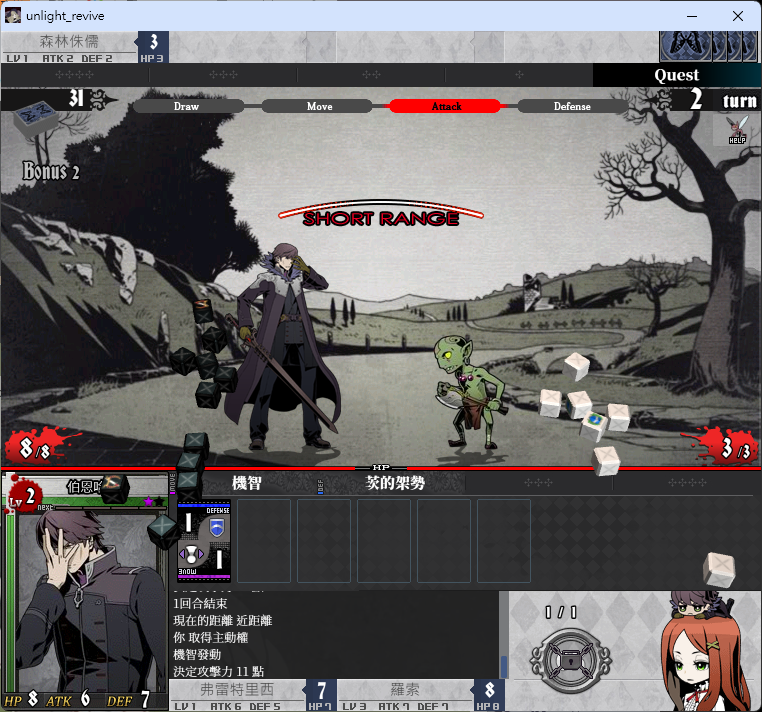Click the enemy HP 3 badge
Viewport: 762px width, 712px height.
[153, 47]
